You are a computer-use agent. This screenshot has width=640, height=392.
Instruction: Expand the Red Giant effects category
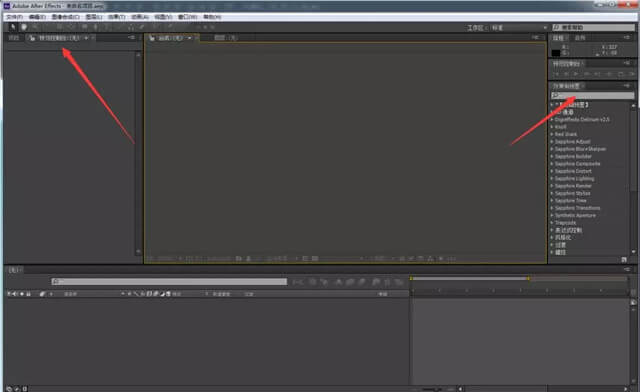(552, 134)
